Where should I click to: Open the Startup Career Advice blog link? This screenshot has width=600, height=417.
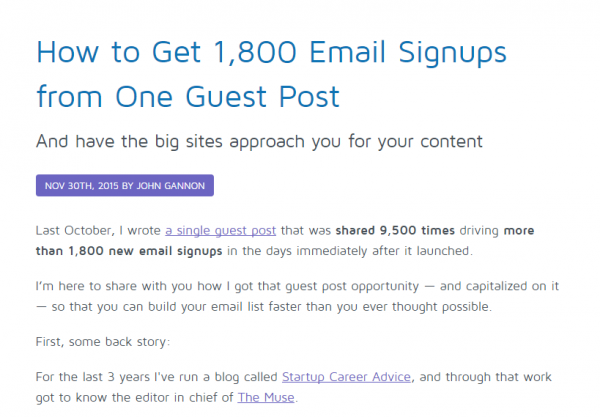(x=343, y=378)
